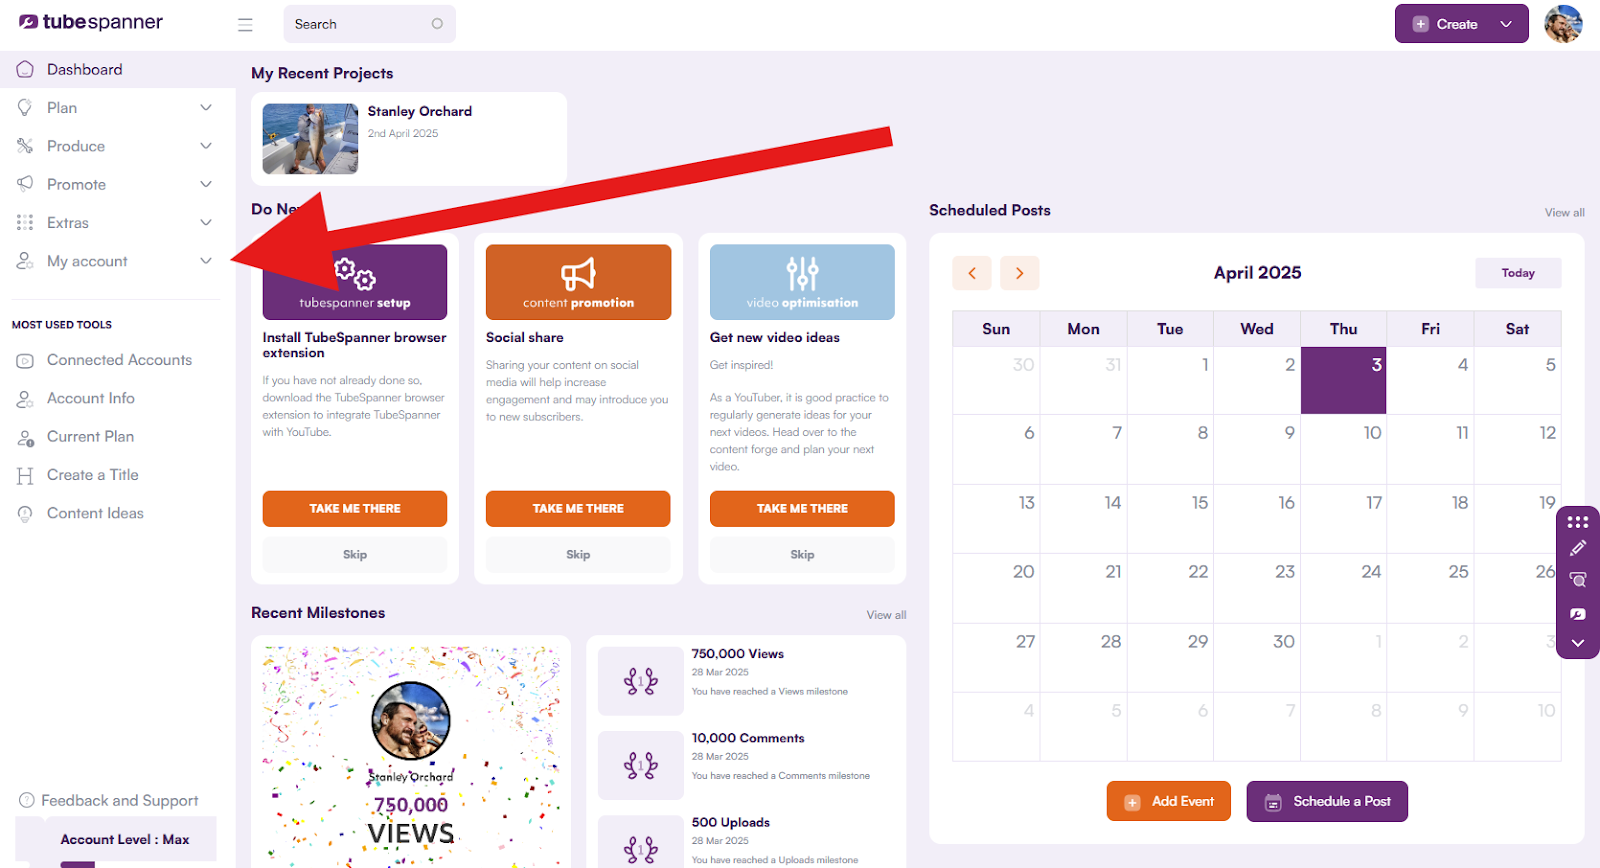The image size is (1600, 868).
Task: Open the Stanley Orchard project thumbnail
Action: tap(310, 139)
